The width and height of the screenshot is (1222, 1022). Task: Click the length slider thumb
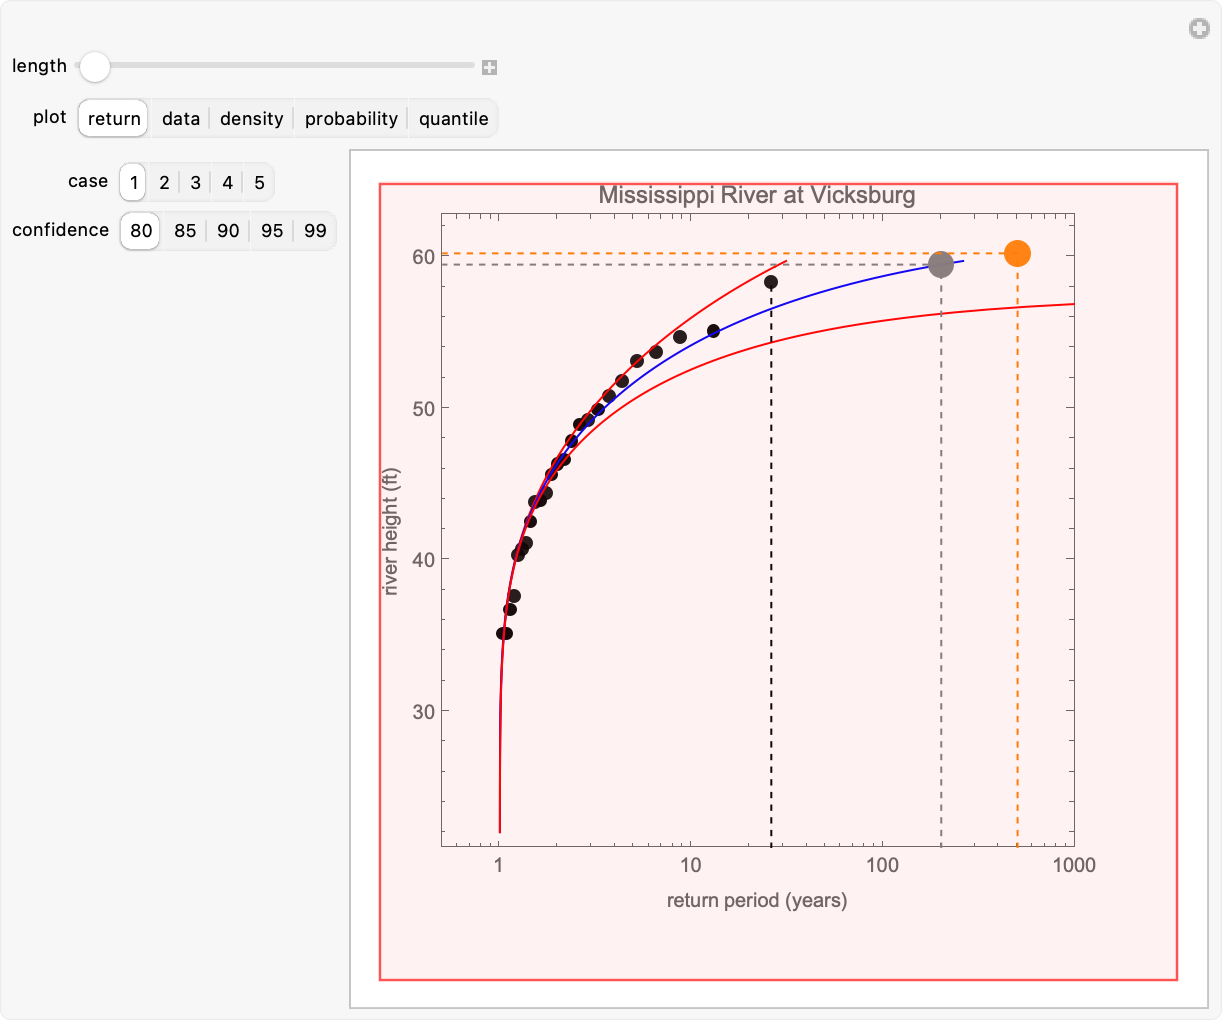(x=95, y=66)
